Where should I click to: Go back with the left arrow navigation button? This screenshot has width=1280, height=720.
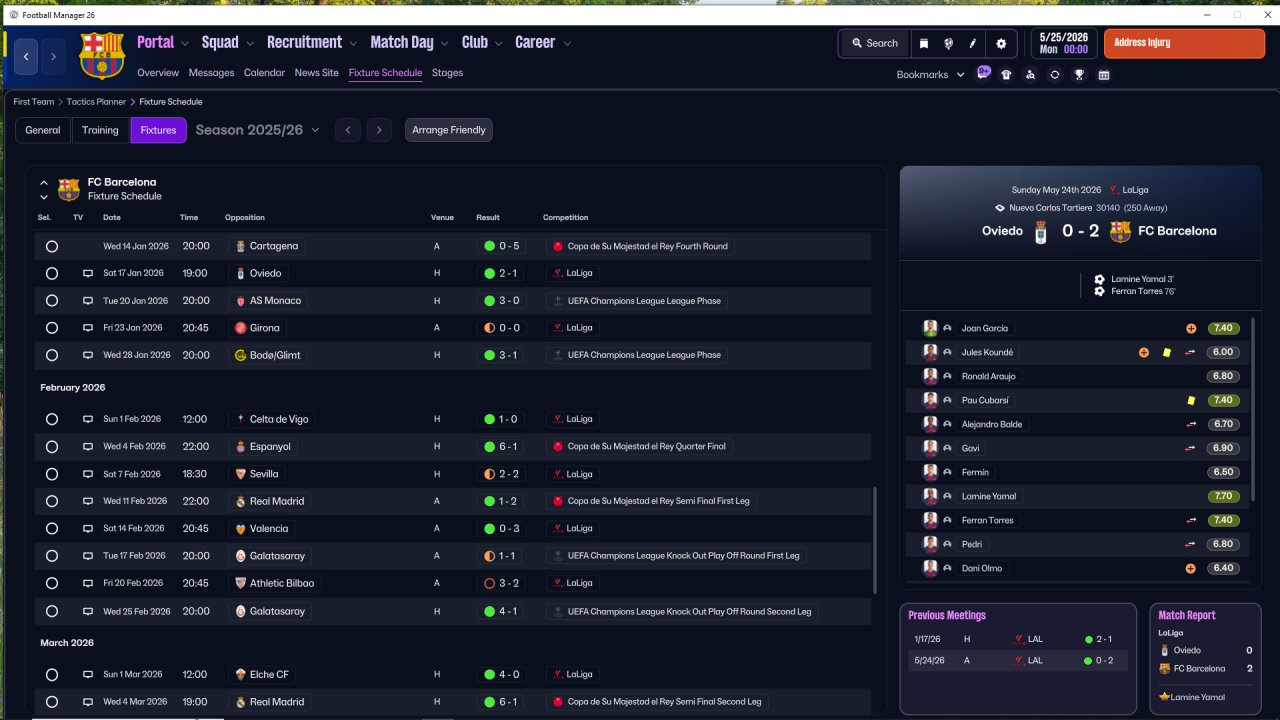(x=26, y=57)
